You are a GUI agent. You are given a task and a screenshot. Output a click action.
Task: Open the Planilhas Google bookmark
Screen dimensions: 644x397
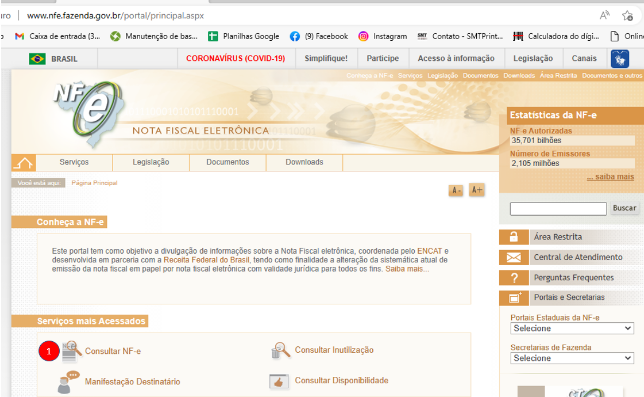click(244, 36)
